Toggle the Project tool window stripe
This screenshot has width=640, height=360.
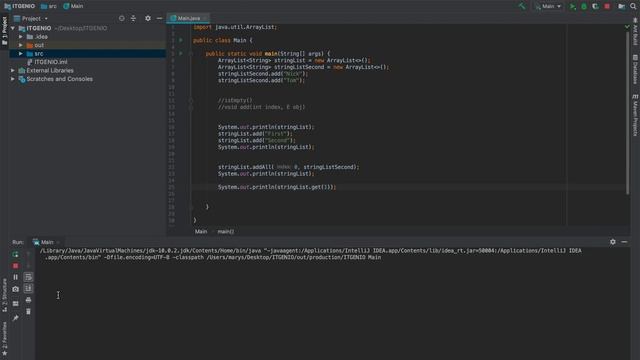click(4, 31)
